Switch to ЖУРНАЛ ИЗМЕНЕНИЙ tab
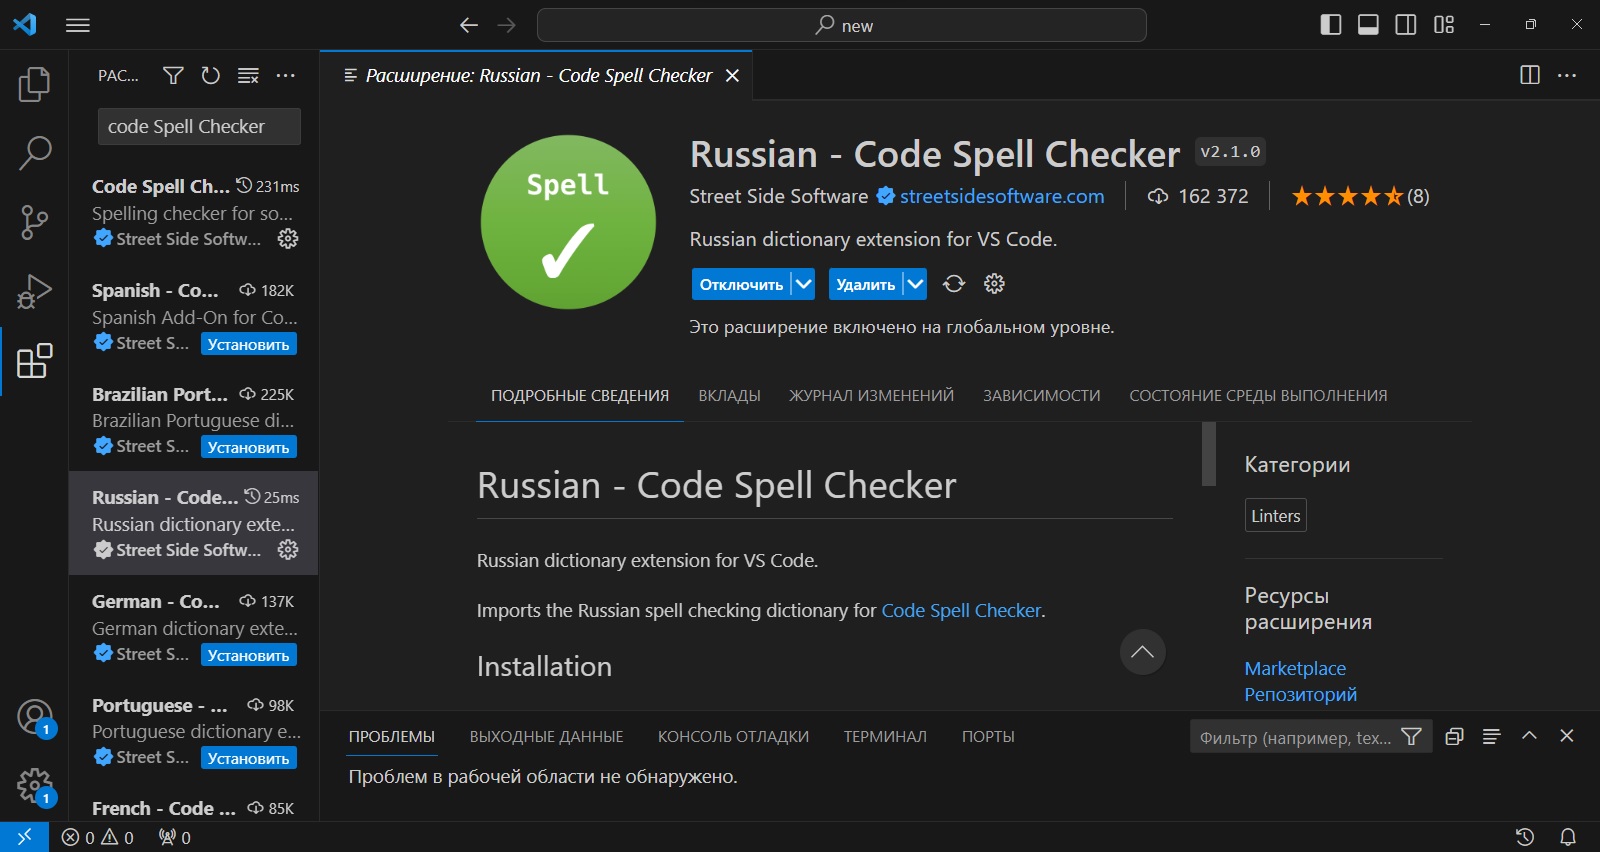The image size is (1600, 852). (x=871, y=396)
